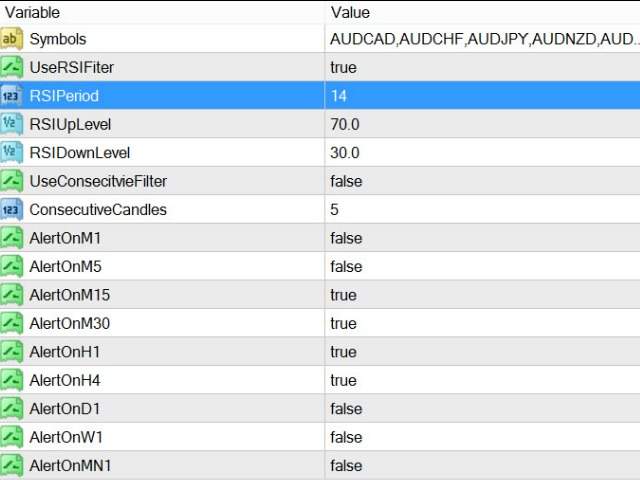
Task: Toggle the AlertOnM1 false value
Action: tap(482, 238)
